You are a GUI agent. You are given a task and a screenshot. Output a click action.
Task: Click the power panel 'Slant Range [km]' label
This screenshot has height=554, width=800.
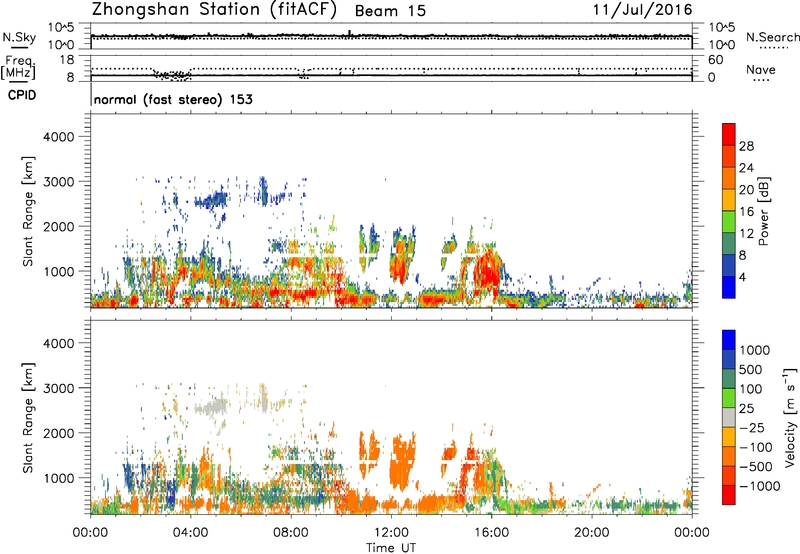(x=28, y=211)
